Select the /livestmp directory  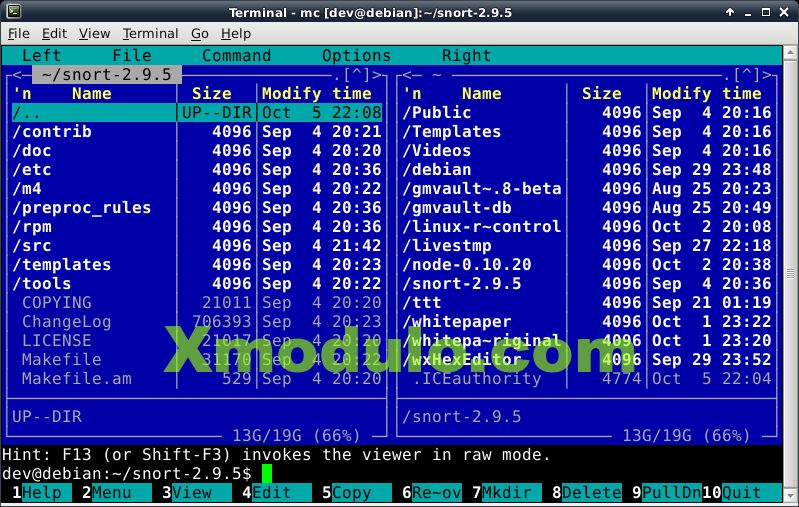point(587,246)
